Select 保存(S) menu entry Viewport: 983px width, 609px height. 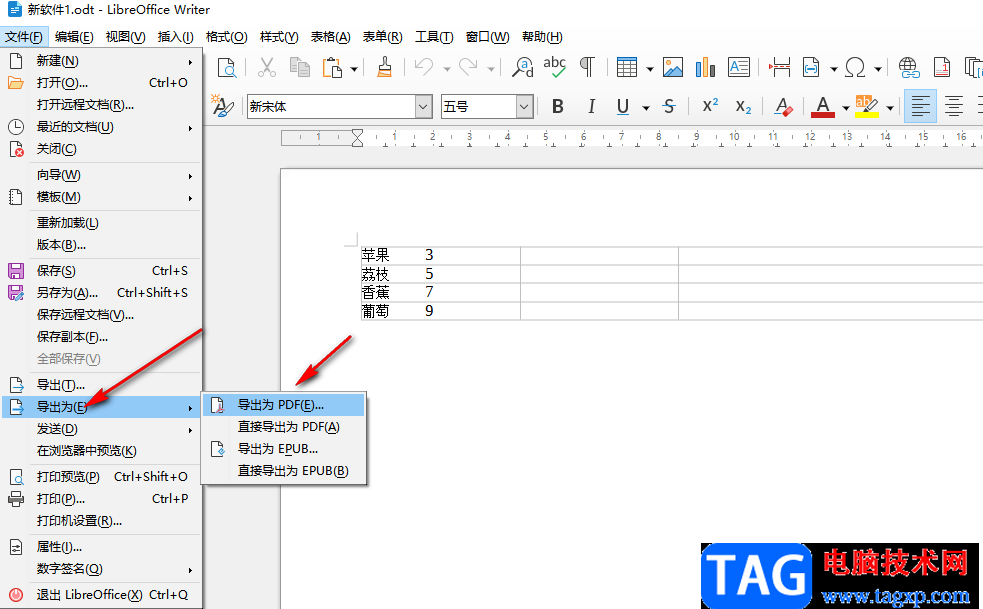click(x=102, y=271)
